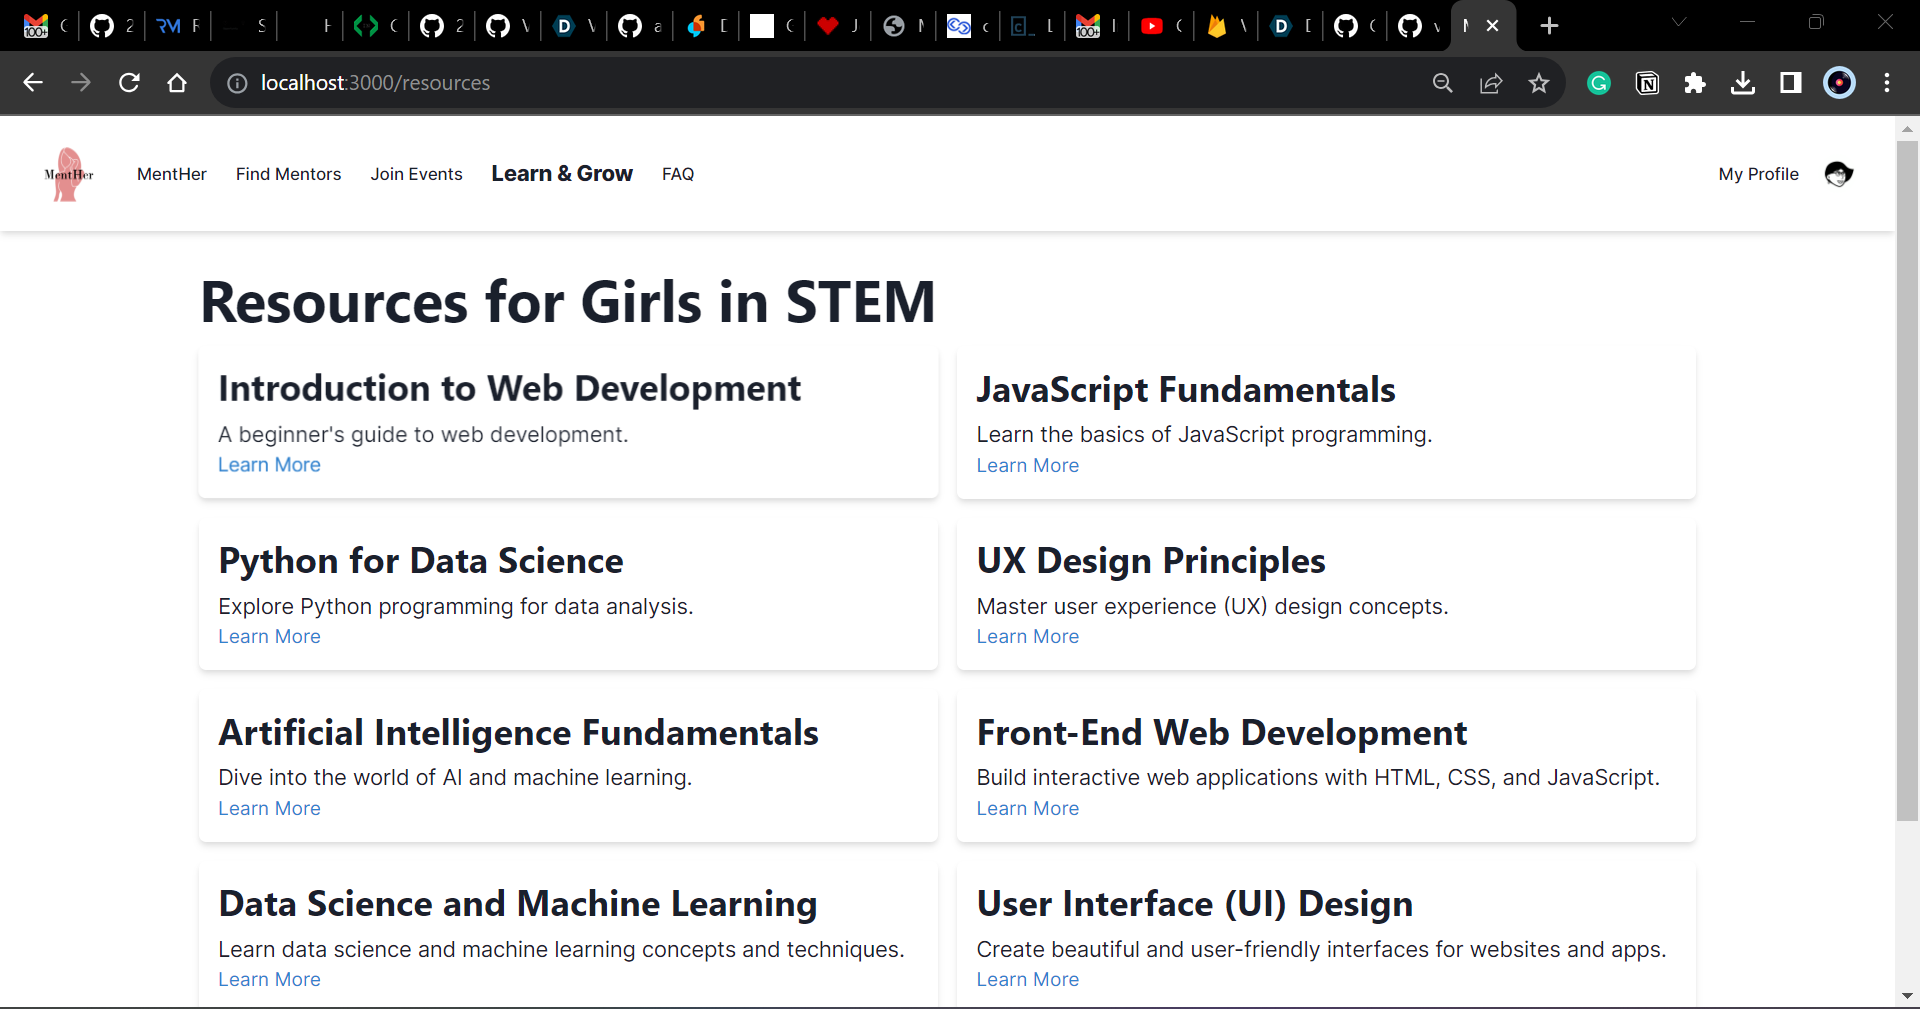This screenshot has height=1009, width=1920.
Task: Bookmark this tab with the star icon
Action: (x=1539, y=83)
